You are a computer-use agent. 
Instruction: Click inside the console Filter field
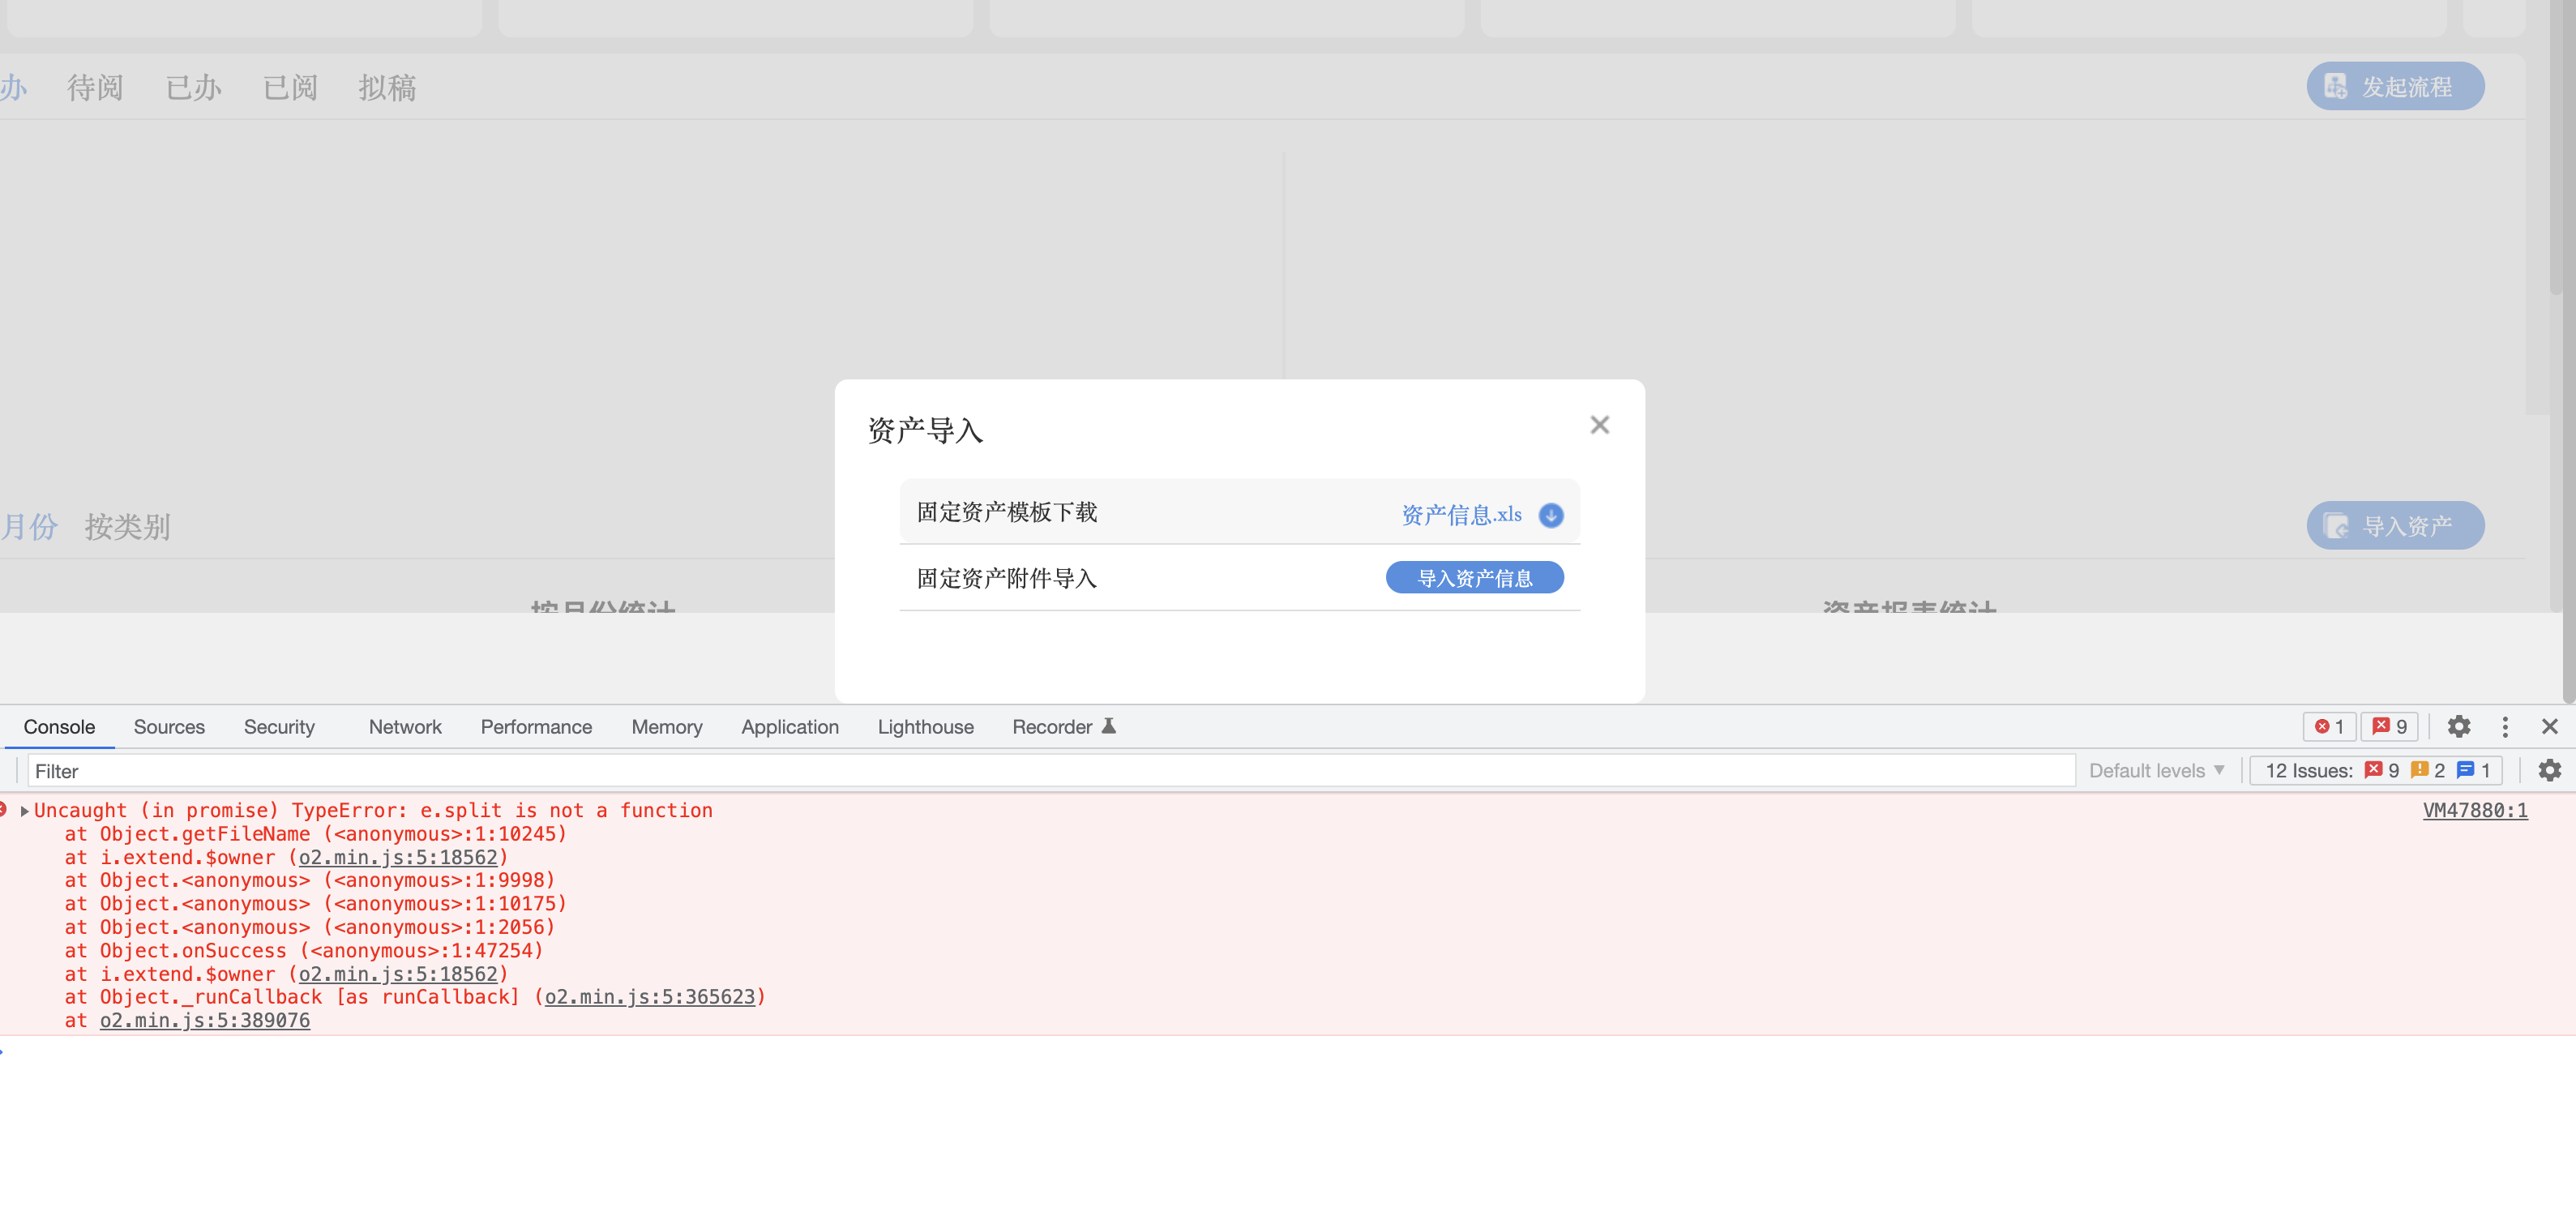pyautogui.click(x=1050, y=771)
